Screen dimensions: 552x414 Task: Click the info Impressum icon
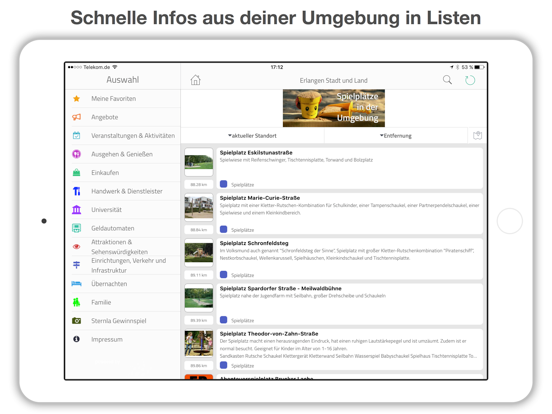(x=76, y=339)
